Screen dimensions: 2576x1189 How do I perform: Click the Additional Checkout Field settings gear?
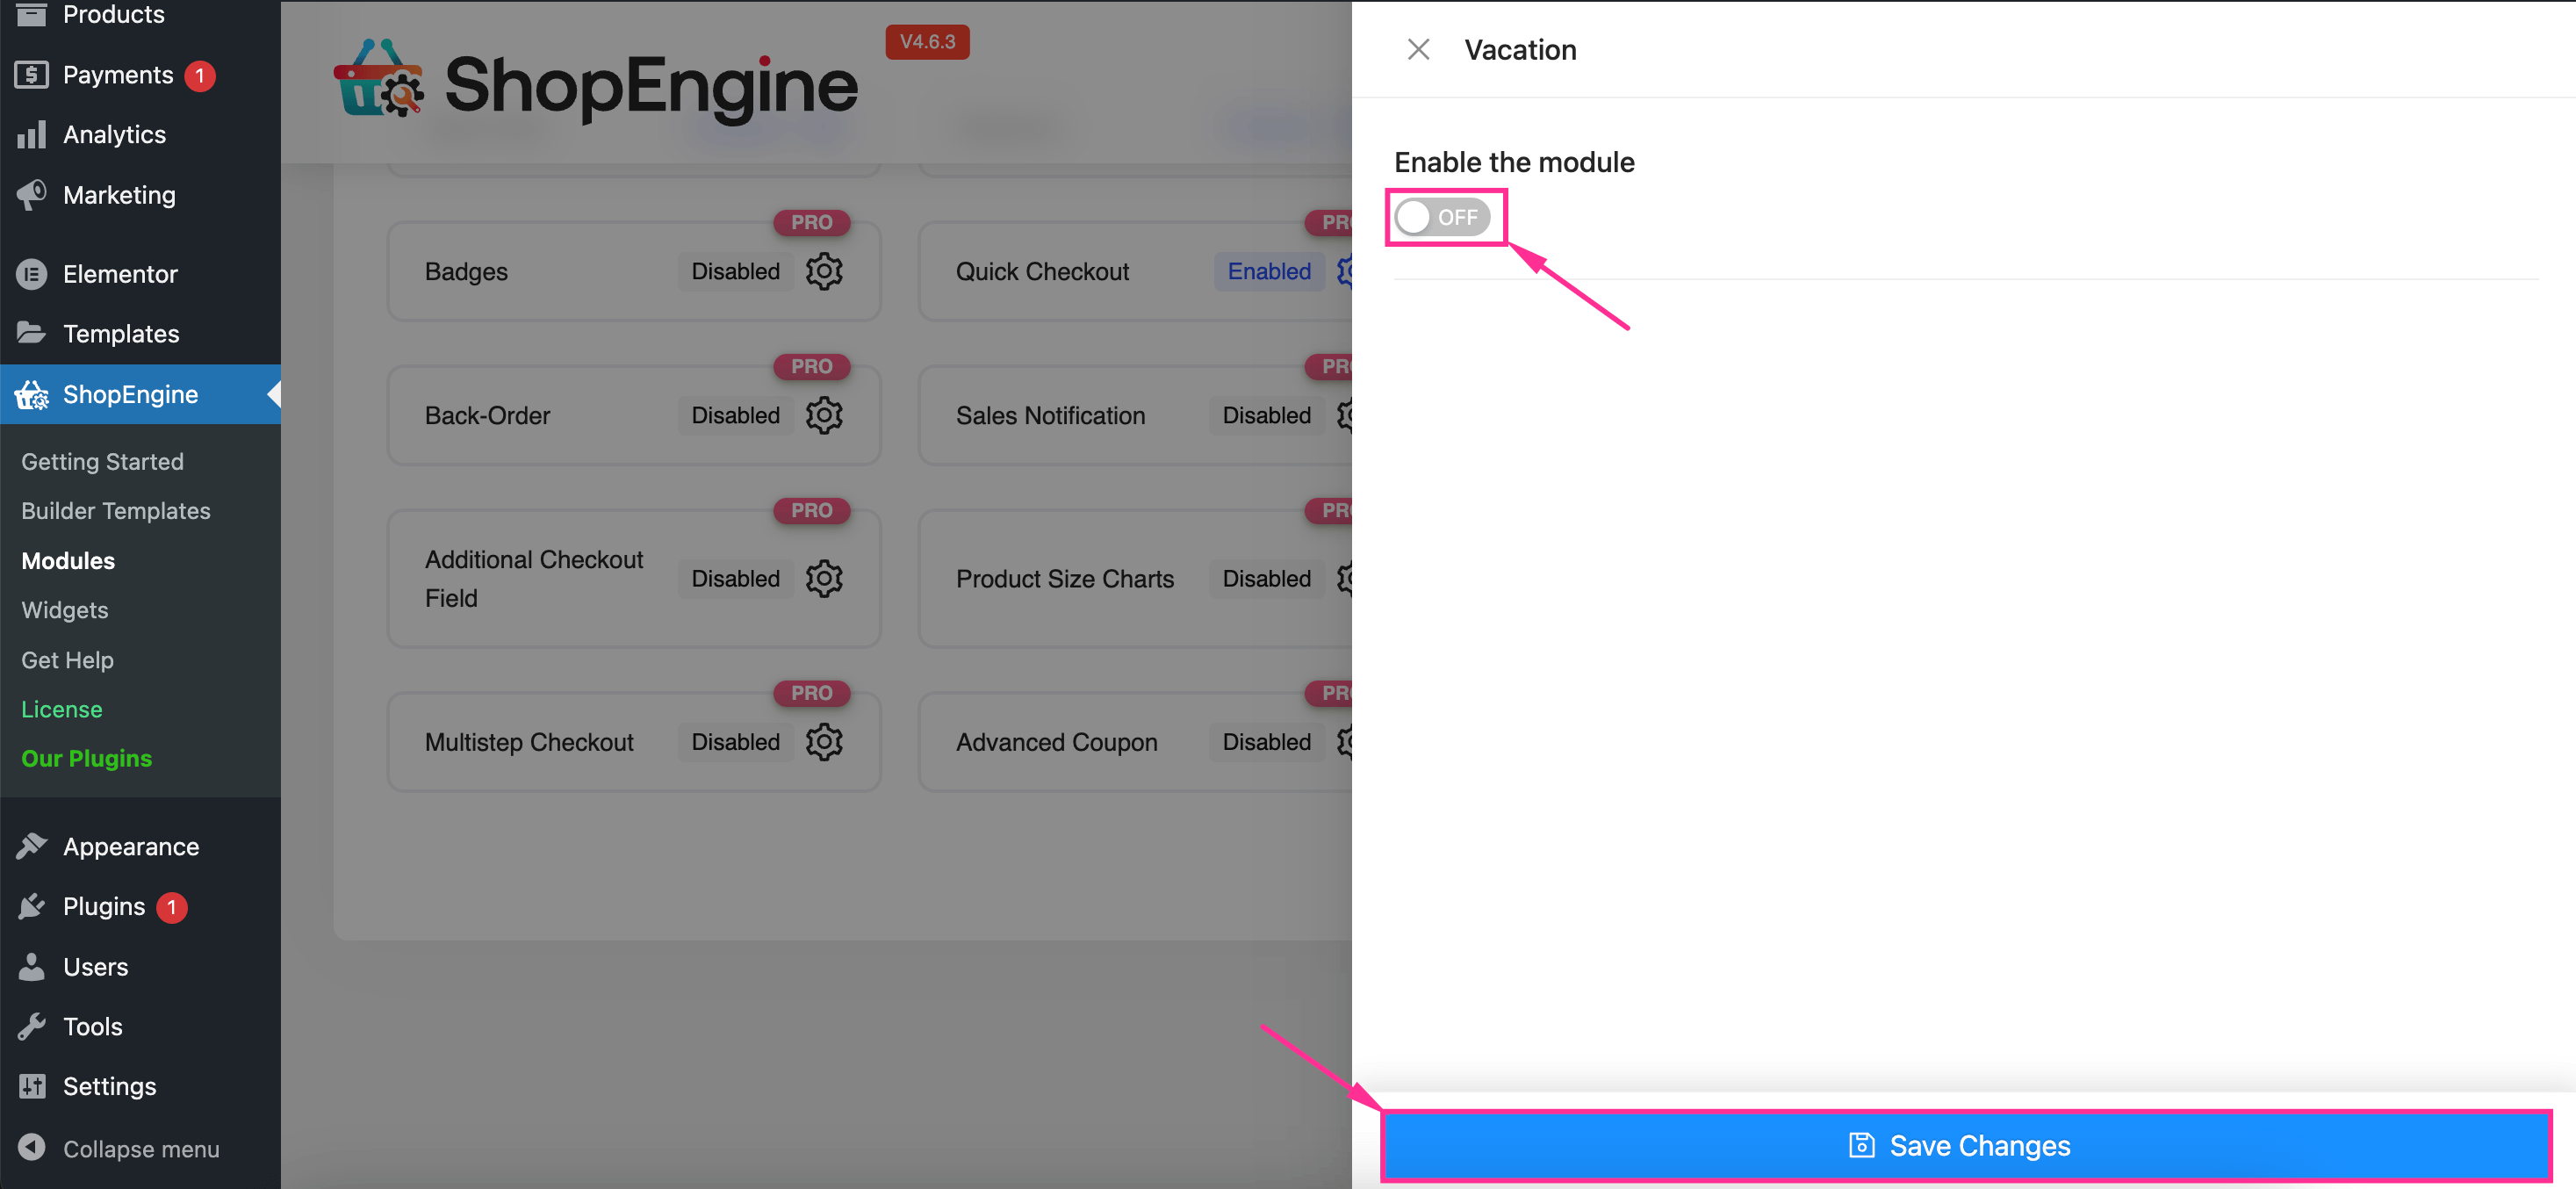[824, 578]
